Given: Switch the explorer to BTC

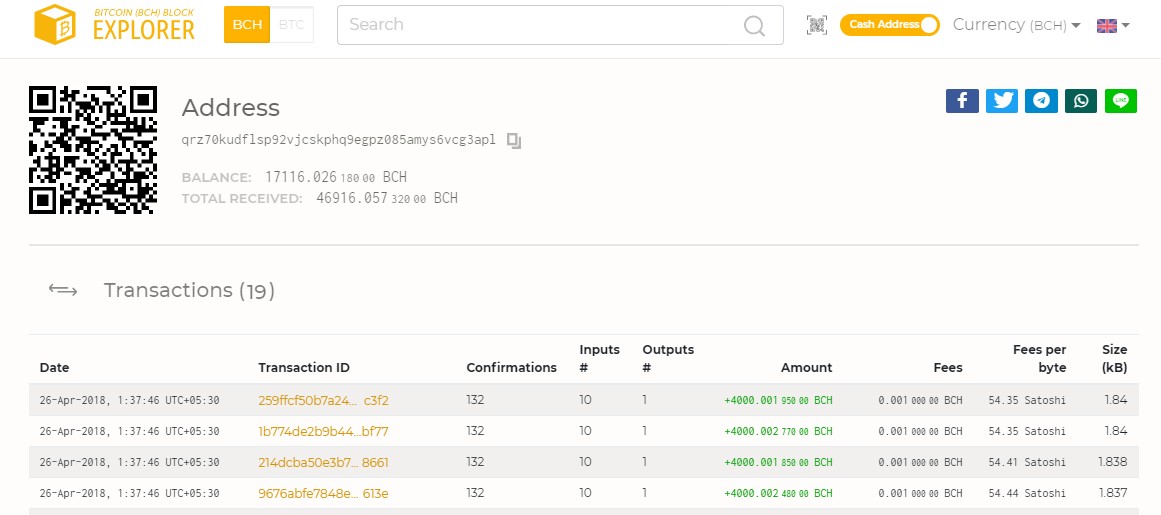Looking at the screenshot, I should pos(292,24).
